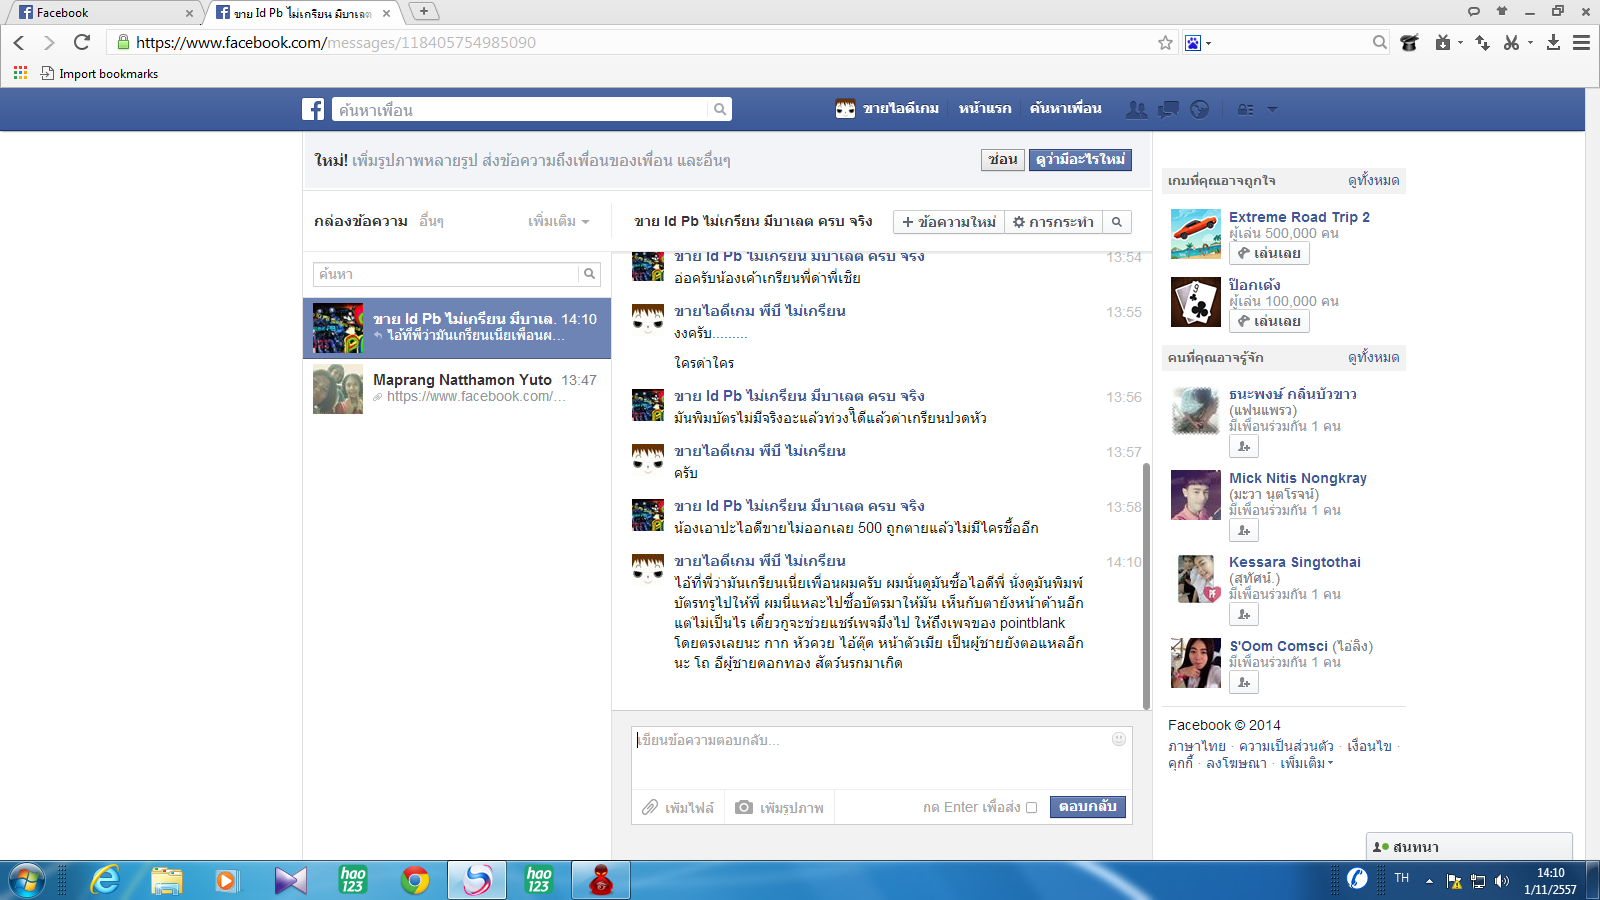Click the ซ่อน hide button
Viewport: 1600px width, 900px height.
(x=1002, y=159)
